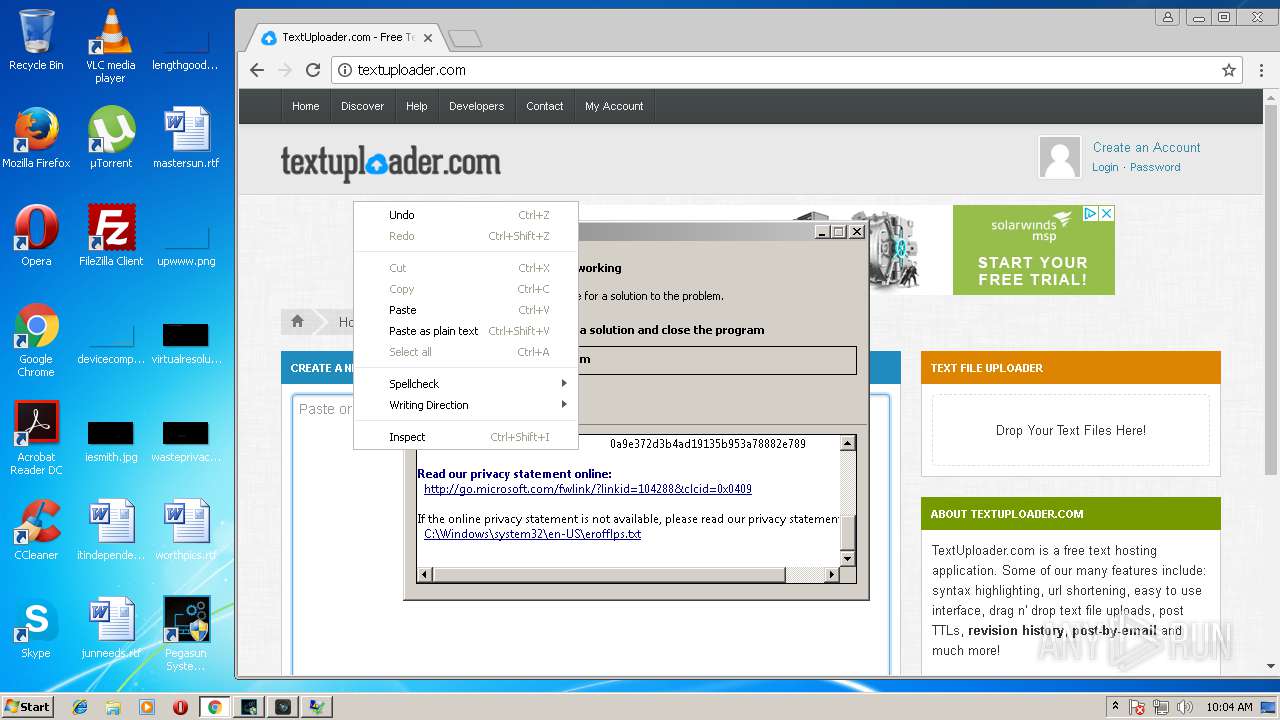The height and width of the screenshot is (720, 1280).
Task: Click the textuploader.com logo
Action: coord(390,164)
